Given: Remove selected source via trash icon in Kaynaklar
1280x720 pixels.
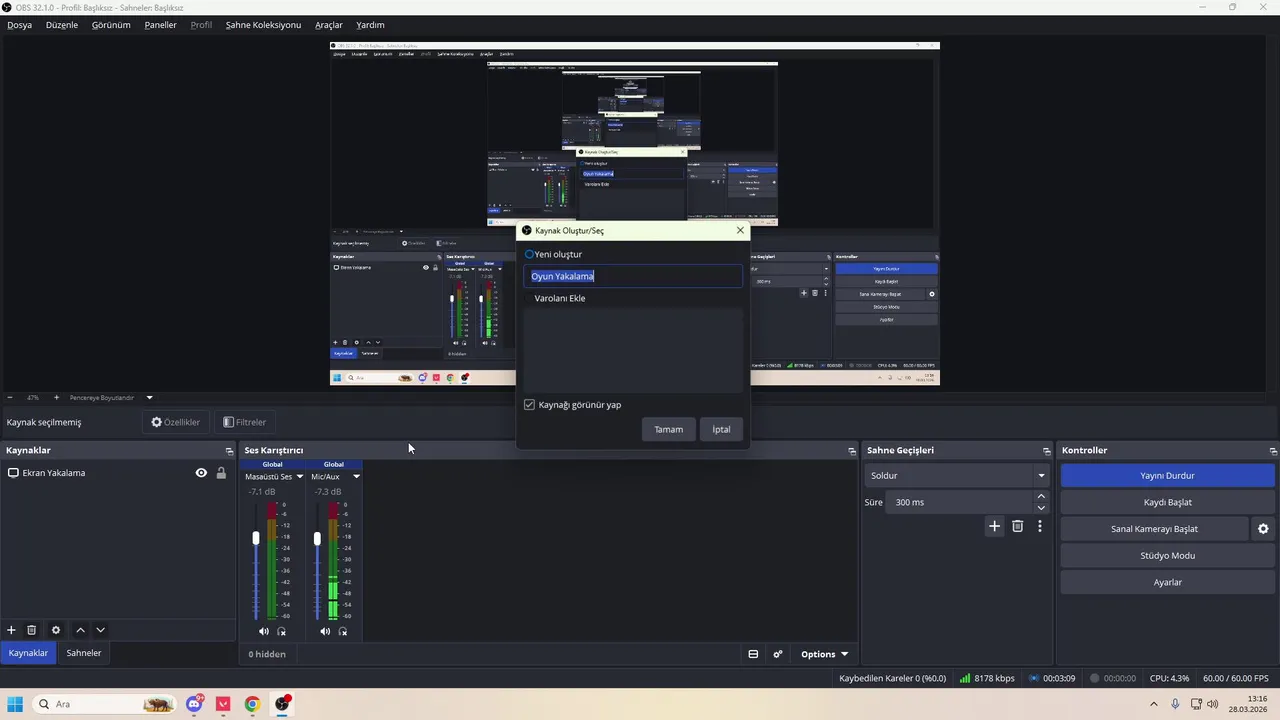Looking at the screenshot, I should [x=31, y=630].
